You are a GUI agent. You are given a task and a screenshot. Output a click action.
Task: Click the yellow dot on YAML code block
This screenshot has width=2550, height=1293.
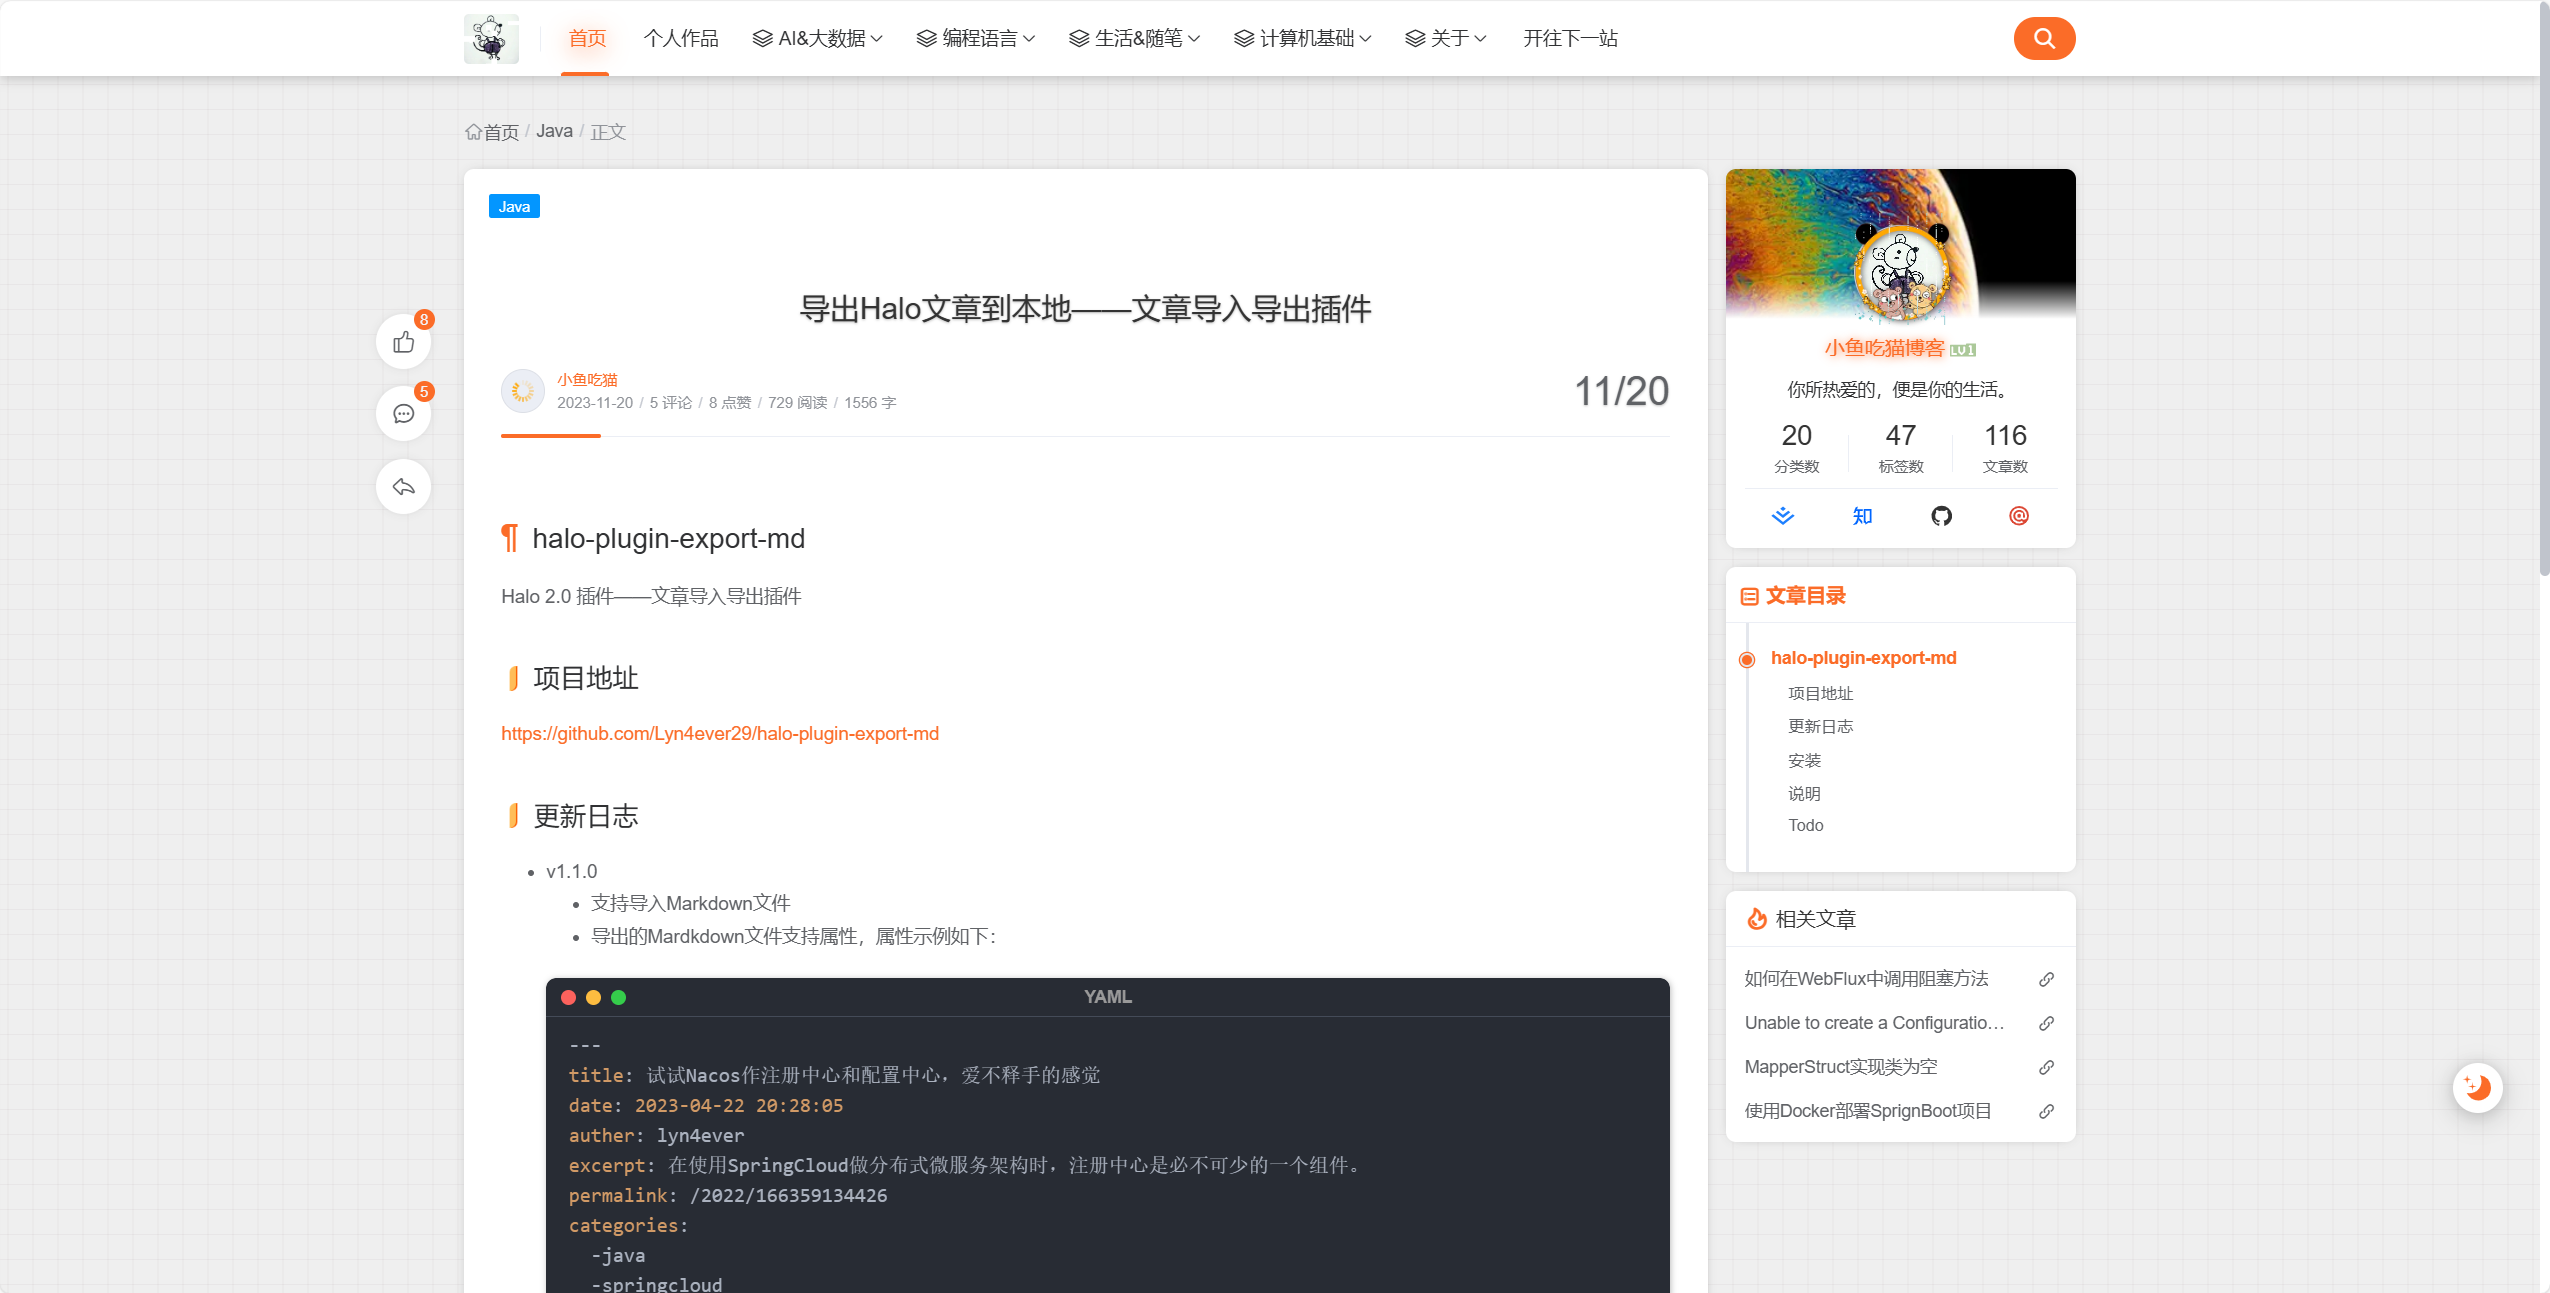pyautogui.click(x=593, y=998)
